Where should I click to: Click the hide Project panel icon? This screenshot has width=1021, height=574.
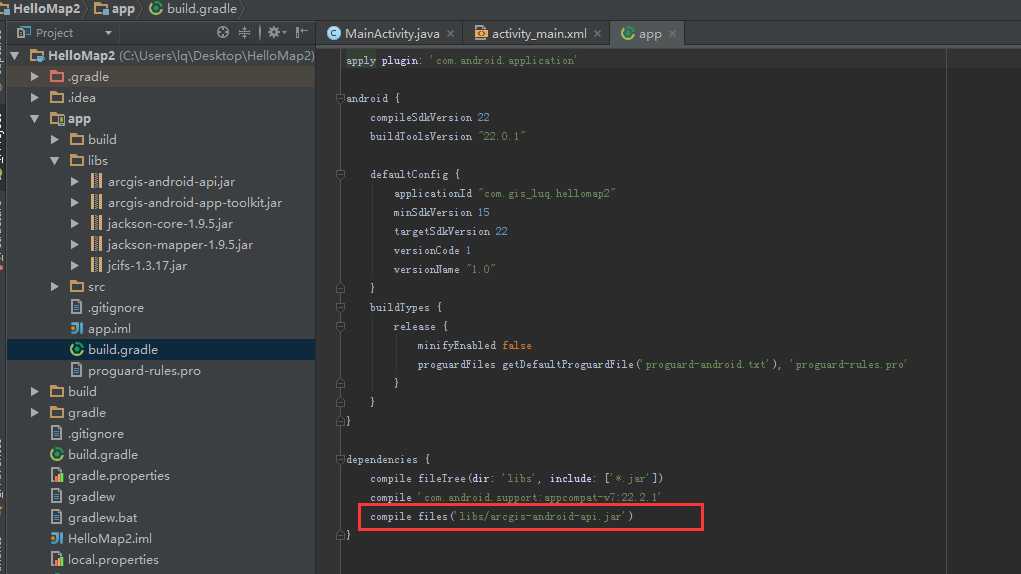(x=301, y=33)
